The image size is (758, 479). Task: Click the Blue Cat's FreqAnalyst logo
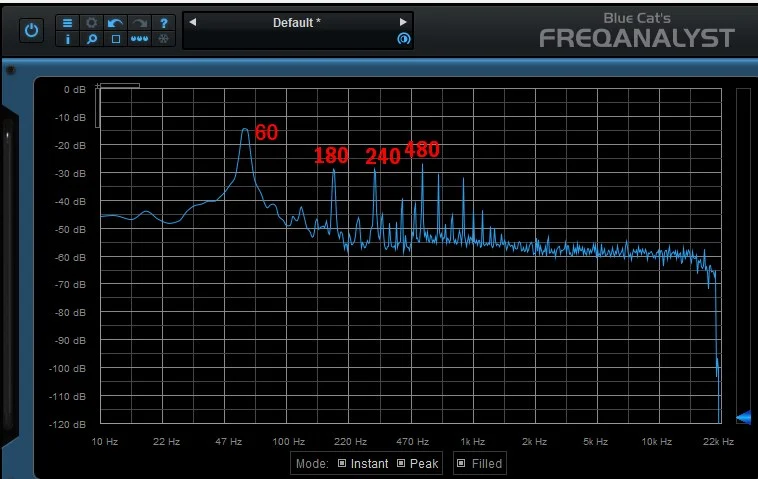[x=637, y=31]
